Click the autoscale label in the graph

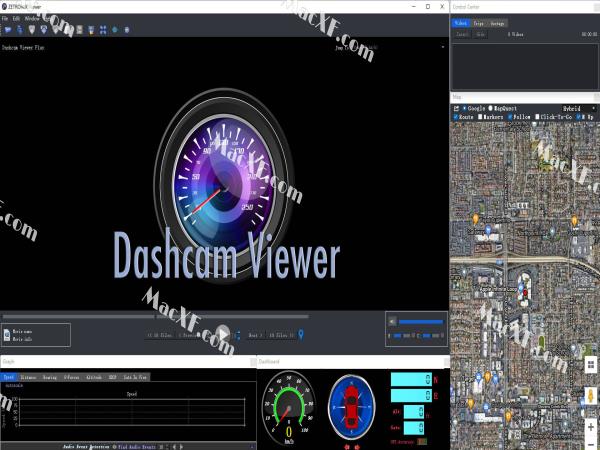tap(14, 386)
